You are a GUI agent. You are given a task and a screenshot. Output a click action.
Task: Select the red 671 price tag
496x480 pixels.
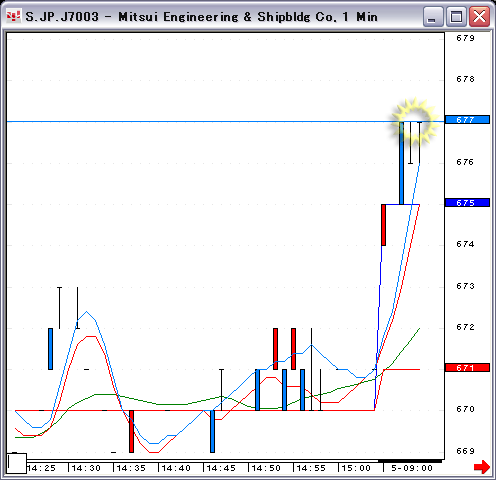point(467,368)
